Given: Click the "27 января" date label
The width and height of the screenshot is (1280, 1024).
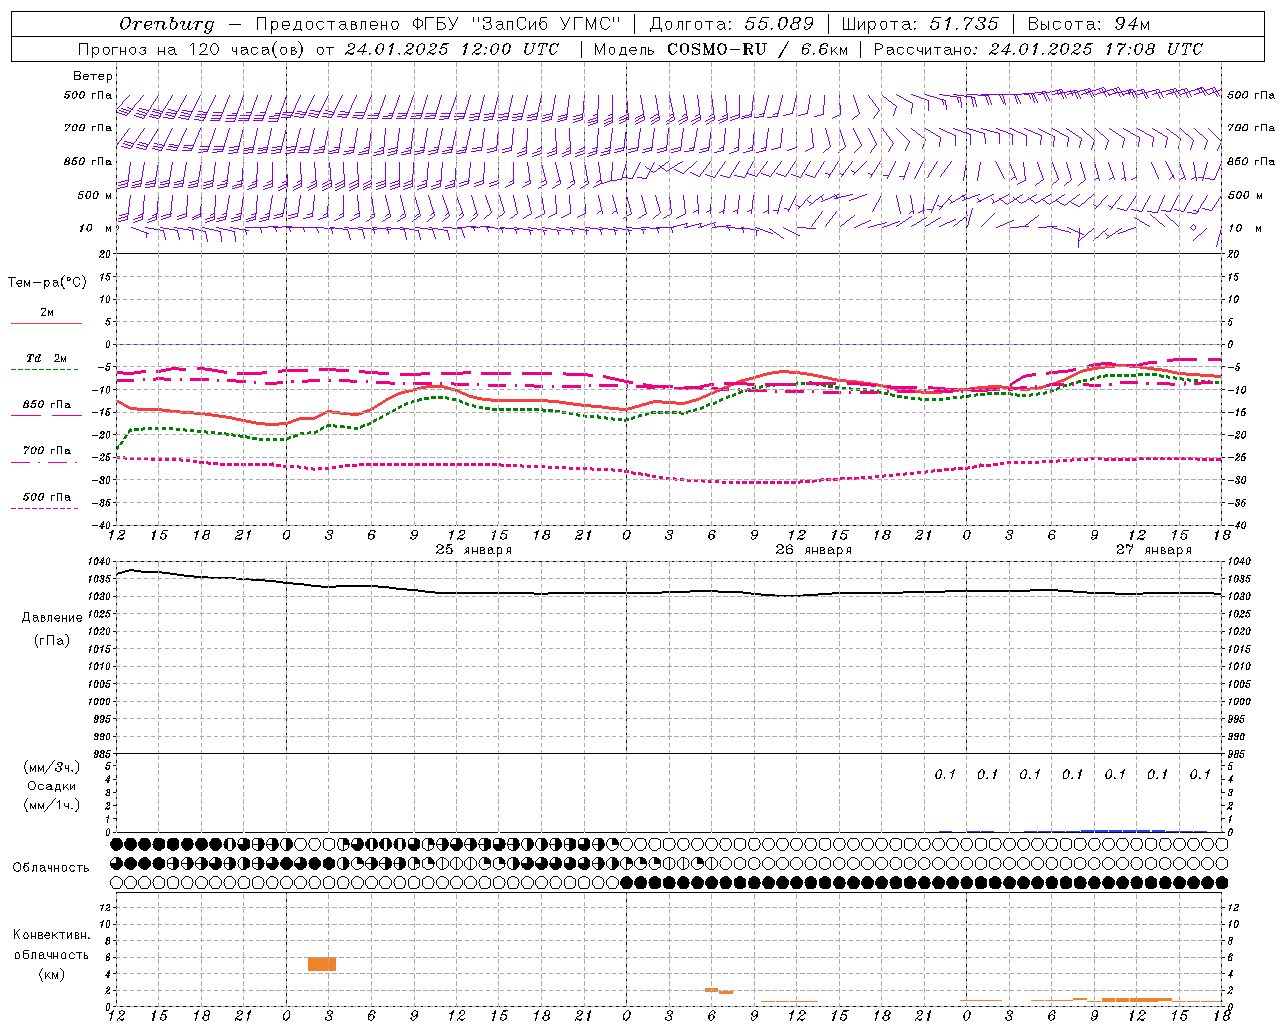Looking at the screenshot, I should 1153,550.
